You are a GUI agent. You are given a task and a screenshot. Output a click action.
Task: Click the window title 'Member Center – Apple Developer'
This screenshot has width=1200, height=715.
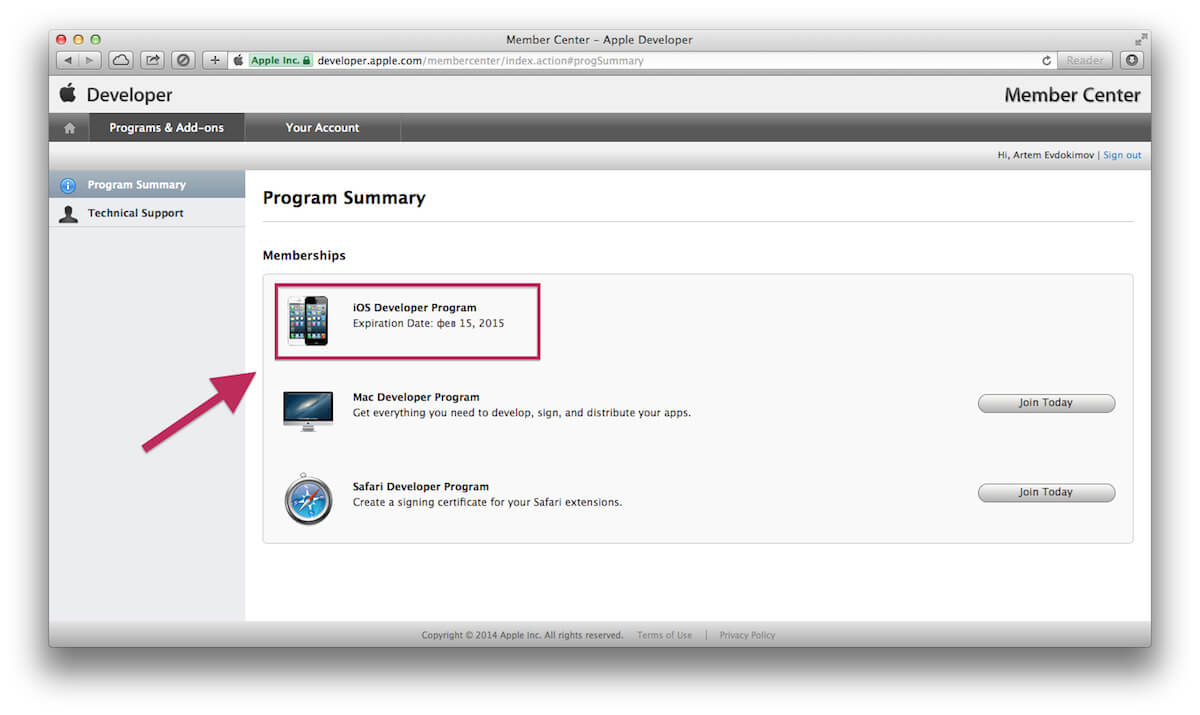pyautogui.click(x=599, y=40)
